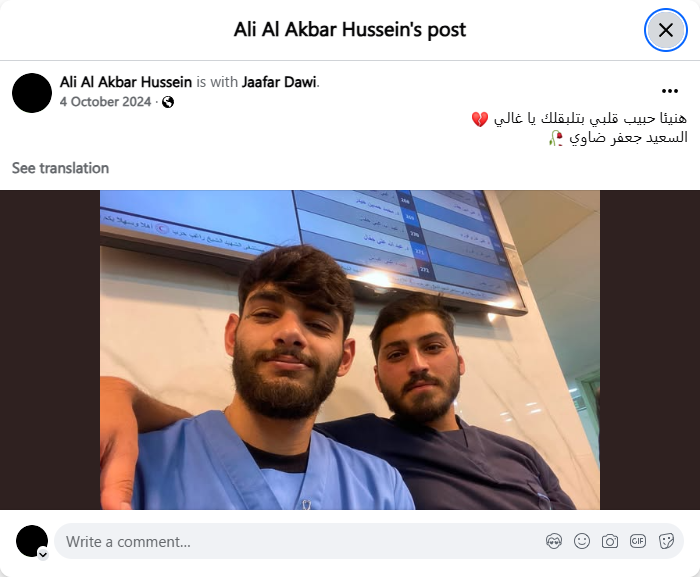Open the three-dot post options menu
The image size is (700, 577).
coord(670,91)
